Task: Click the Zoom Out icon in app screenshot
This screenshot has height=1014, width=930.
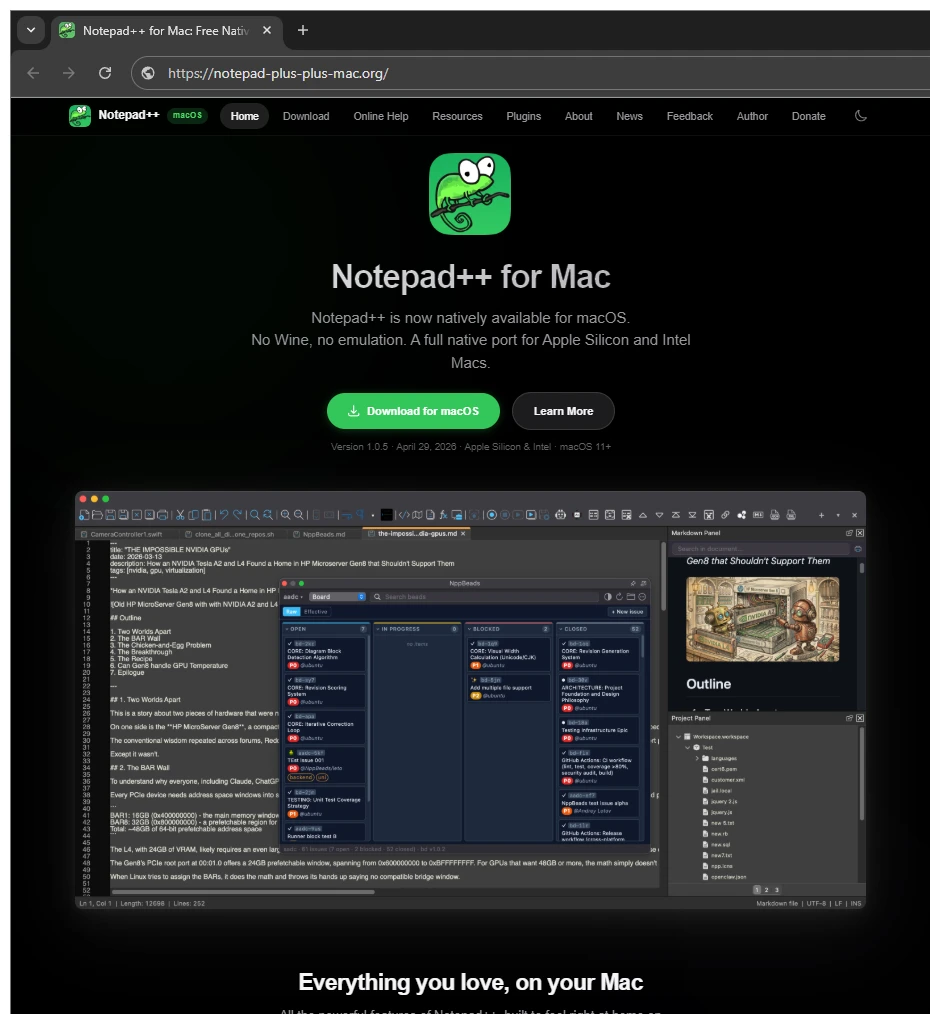Action: [x=298, y=515]
